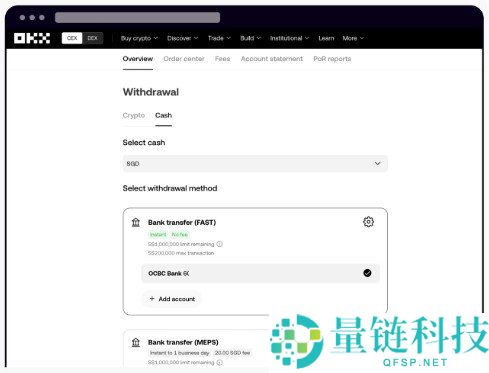The width and height of the screenshot is (489, 373).
Task: Open the Fees tab
Action: point(223,59)
